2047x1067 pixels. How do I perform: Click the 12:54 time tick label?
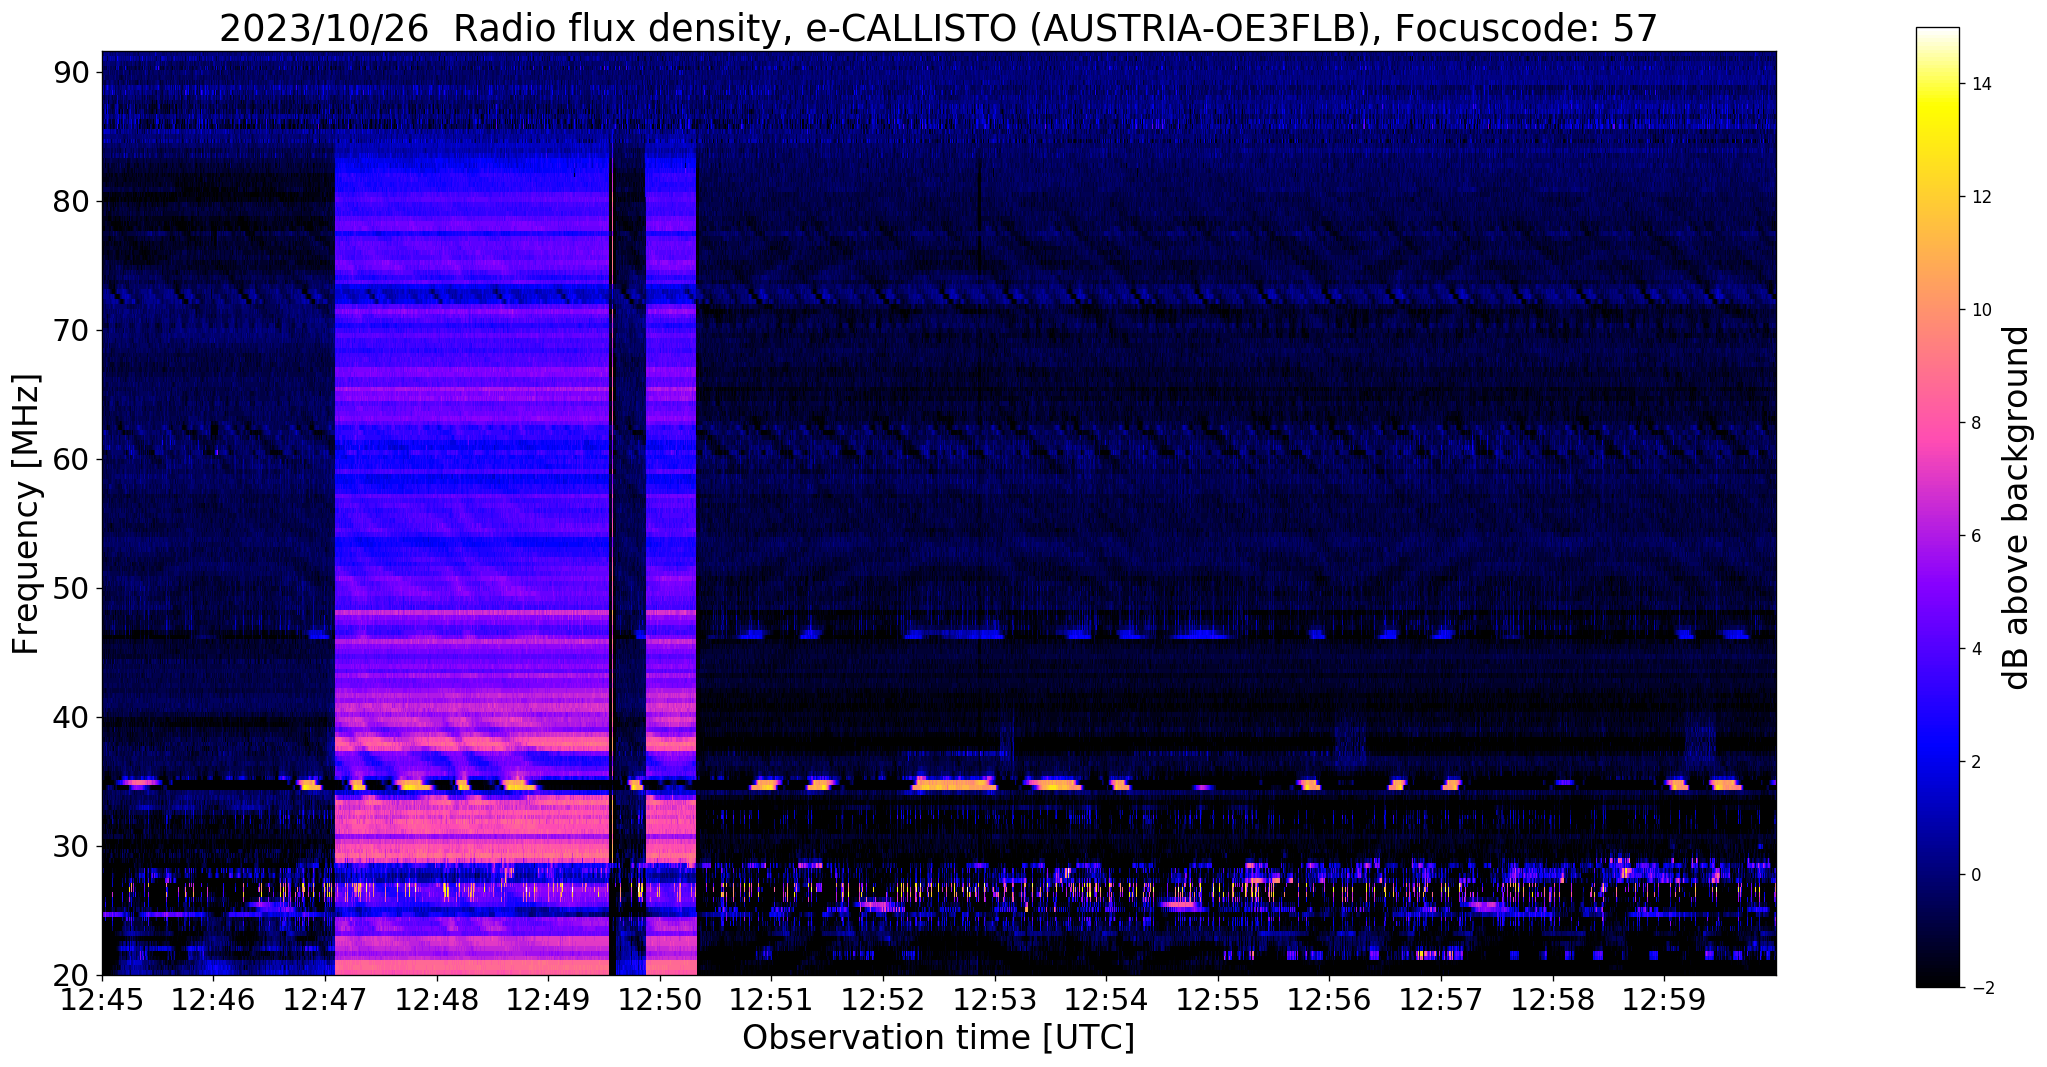[x=1105, y=1000]
